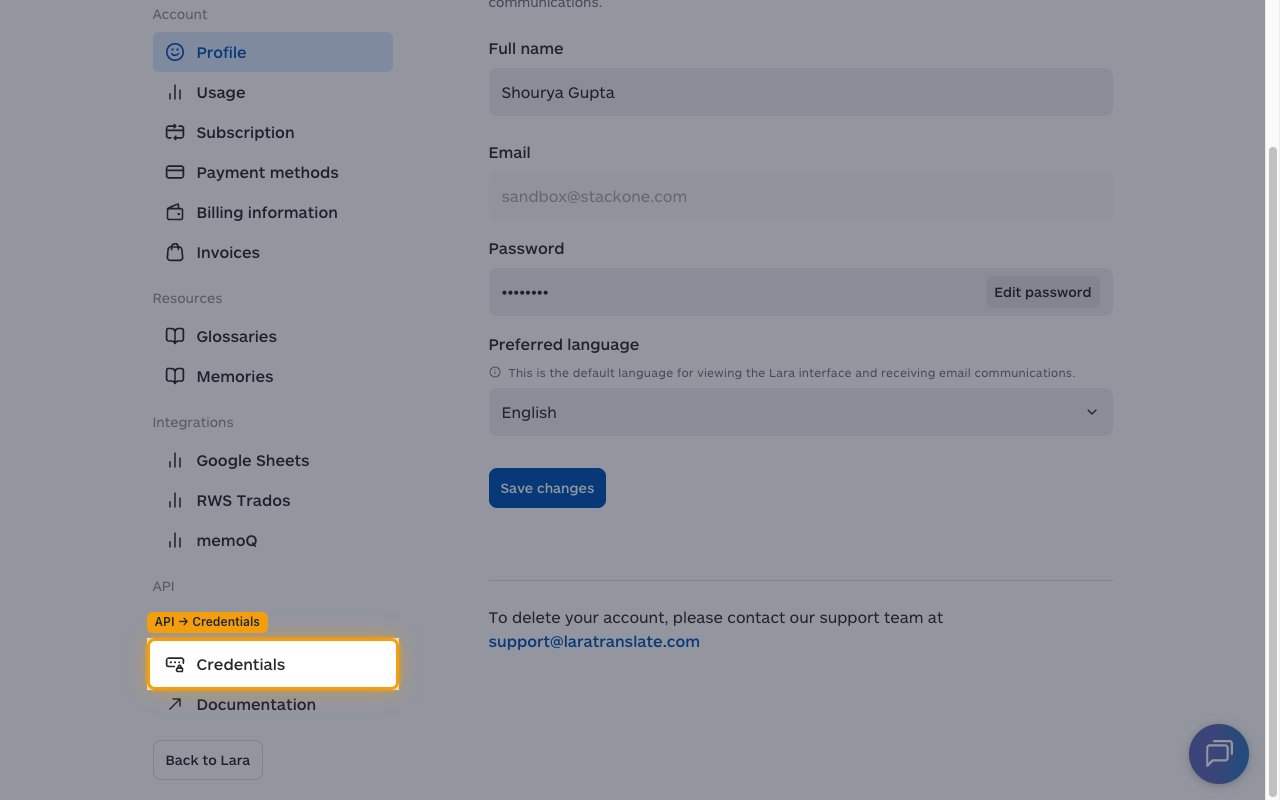Click the info icon under Preferred language

coord(495,372)
